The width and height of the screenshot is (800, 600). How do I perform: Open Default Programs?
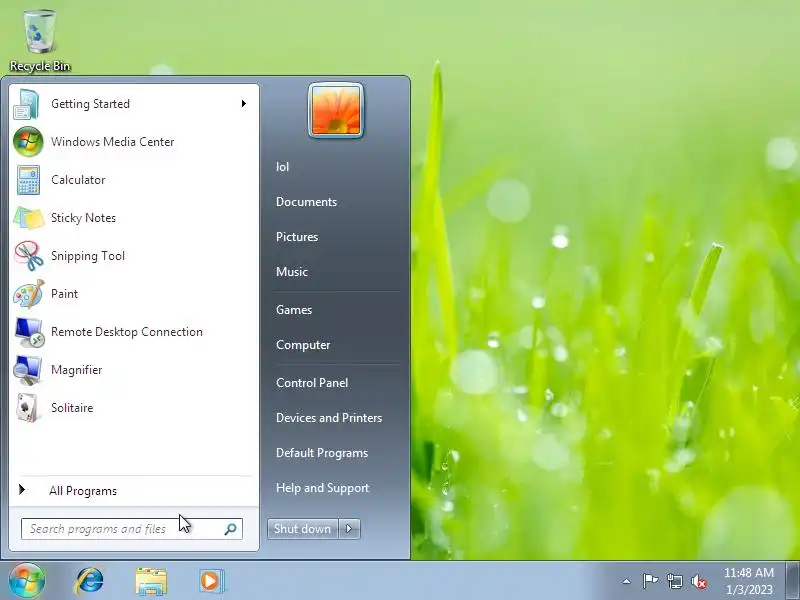(321, 453)
